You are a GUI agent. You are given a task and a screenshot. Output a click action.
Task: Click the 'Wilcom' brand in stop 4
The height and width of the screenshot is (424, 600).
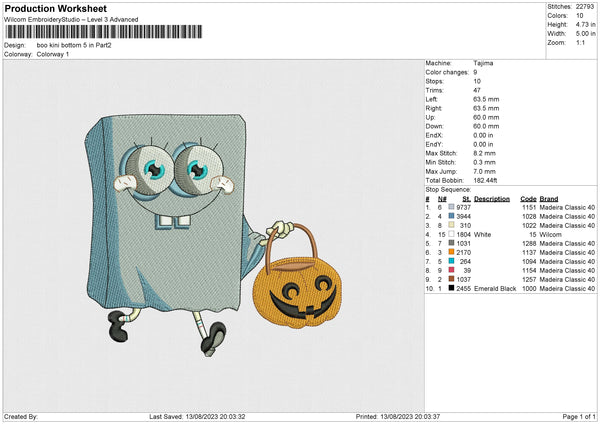pyautogui.click(x=551, y=235)
